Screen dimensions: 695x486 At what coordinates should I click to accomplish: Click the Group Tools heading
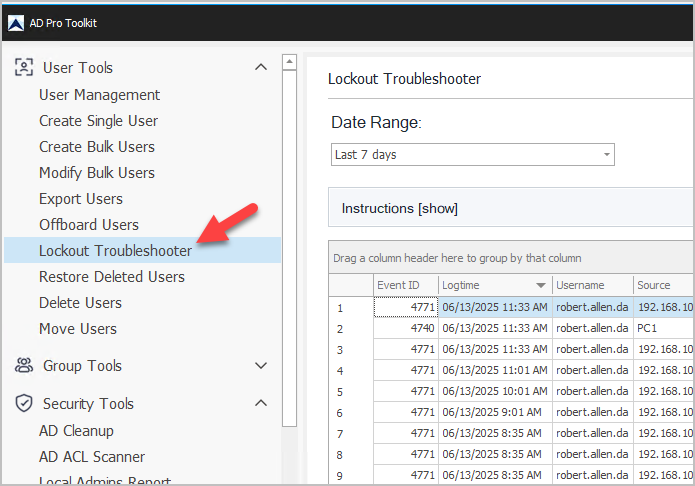[82, 366]
